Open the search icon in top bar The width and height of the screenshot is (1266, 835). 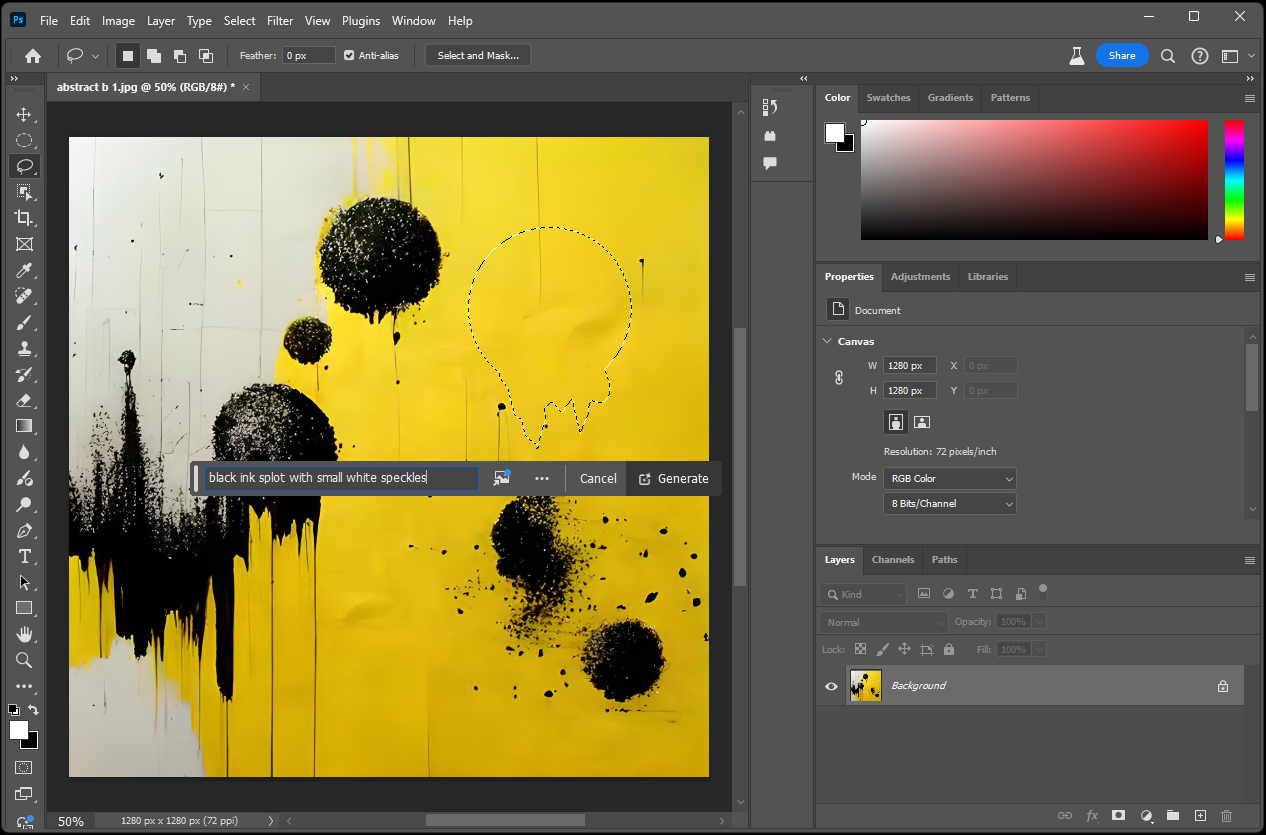point(1167,56)
